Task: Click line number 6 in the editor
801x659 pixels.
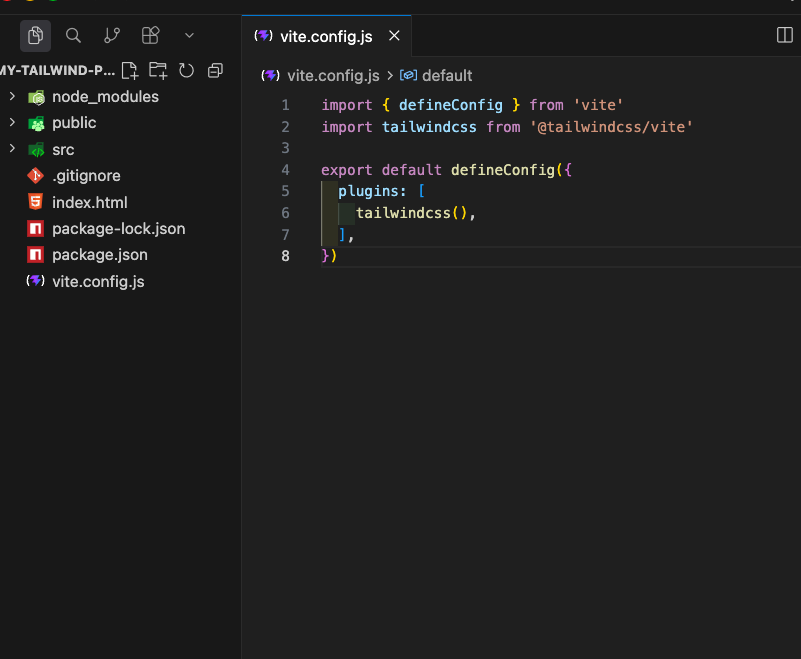Action: click(x=285, y=212)
